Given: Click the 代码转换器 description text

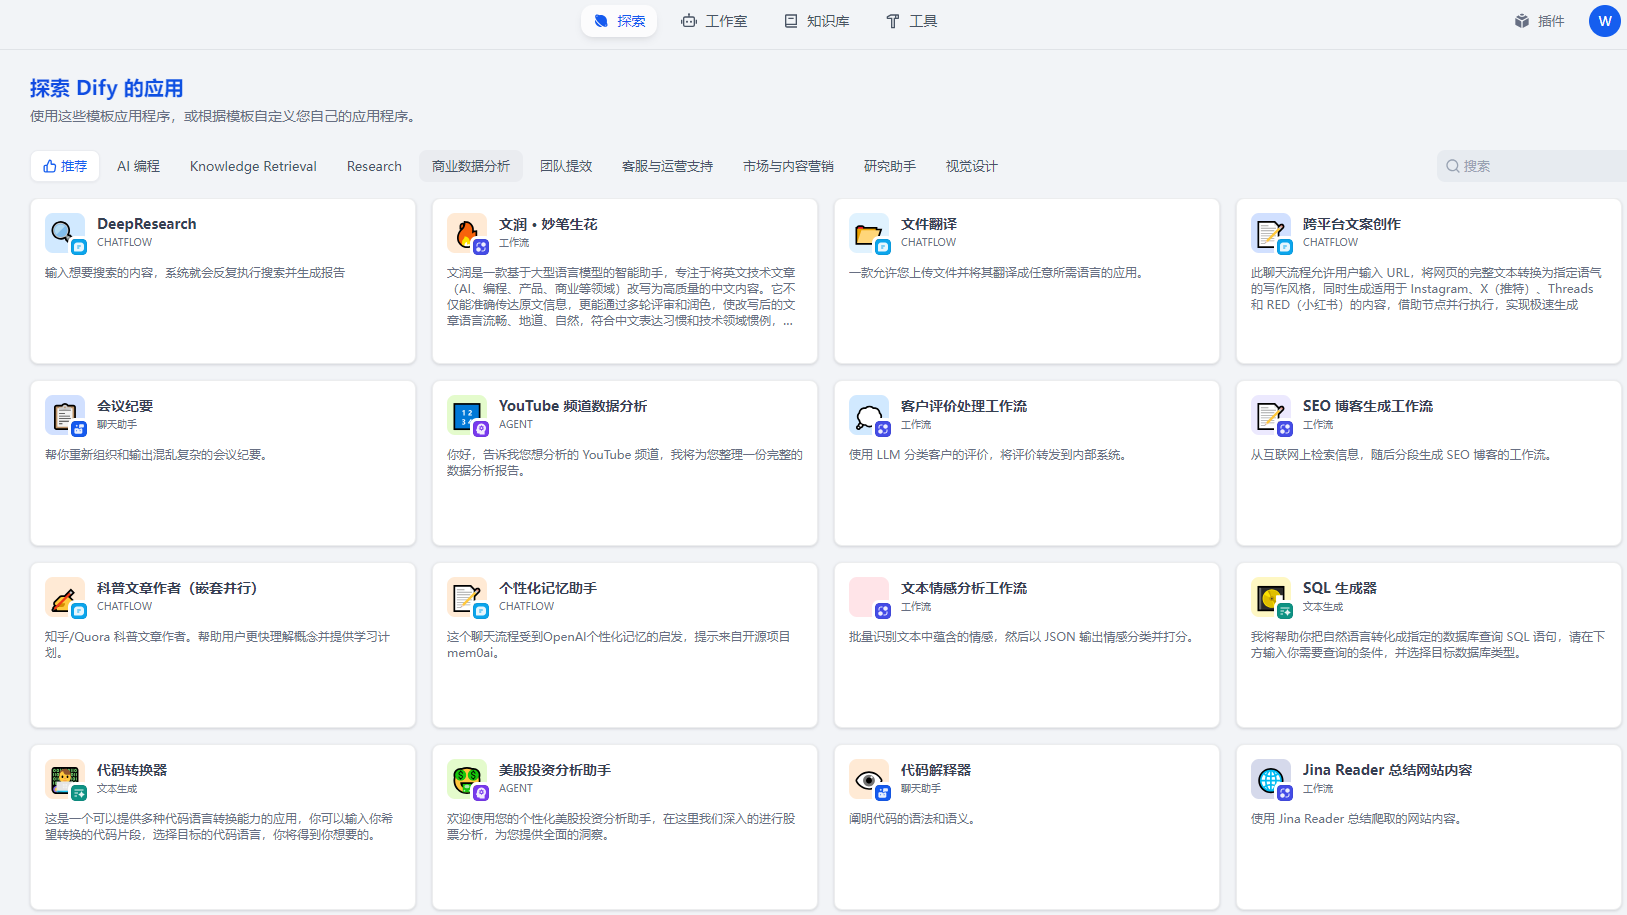Looking at the screenshot, I should click(219, 827).
